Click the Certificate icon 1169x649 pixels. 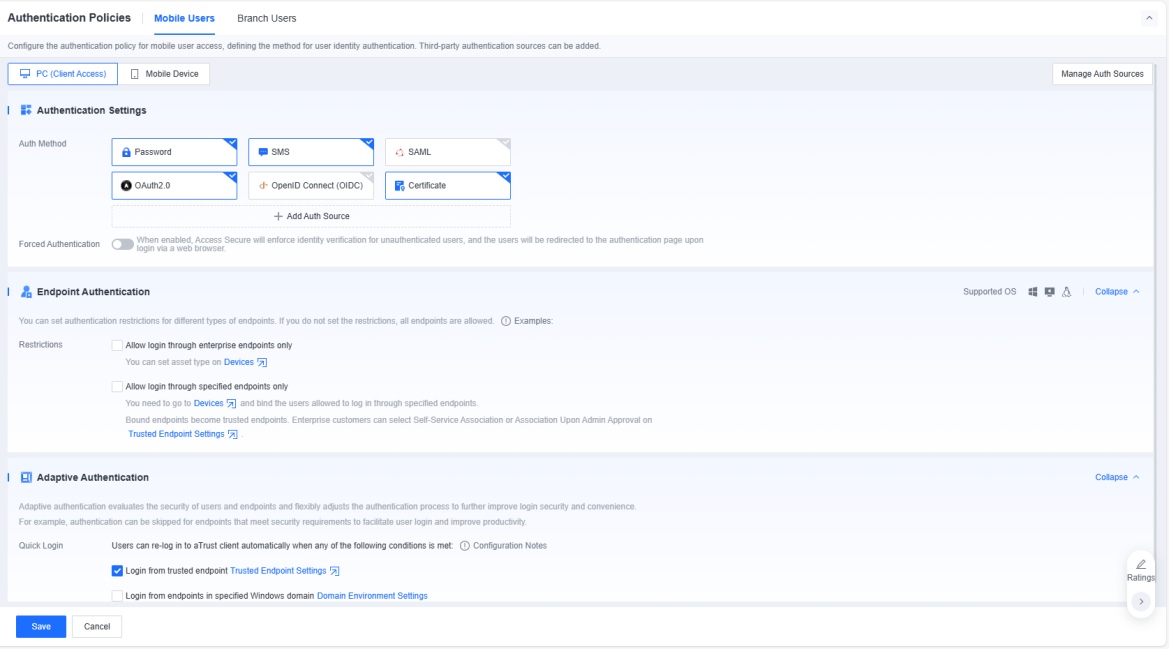click(x=400, y=186)
